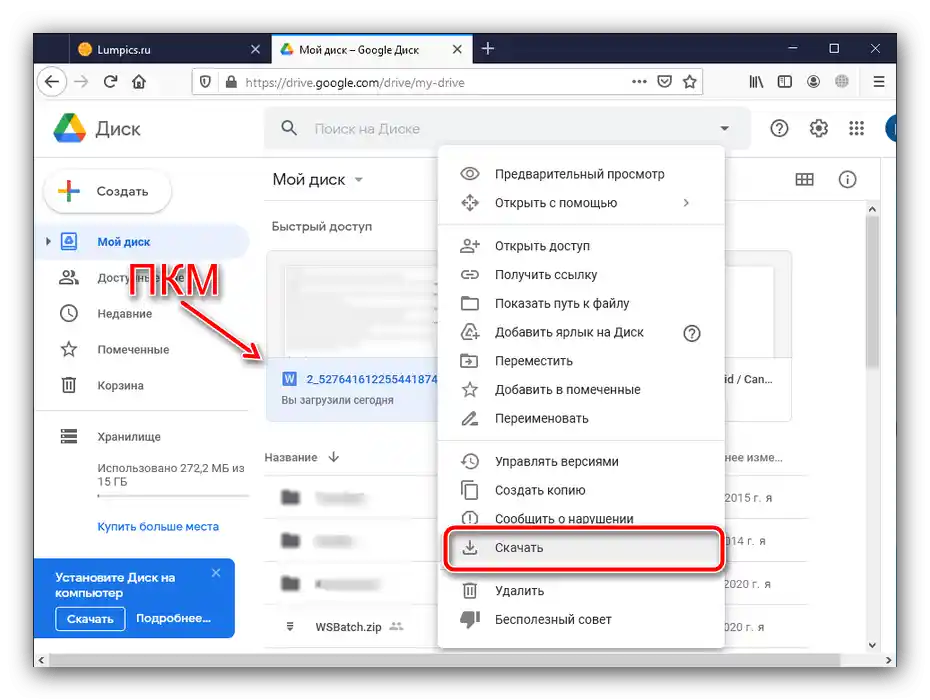Expand Открыть с помощью submenu

(x=686, y=203)
